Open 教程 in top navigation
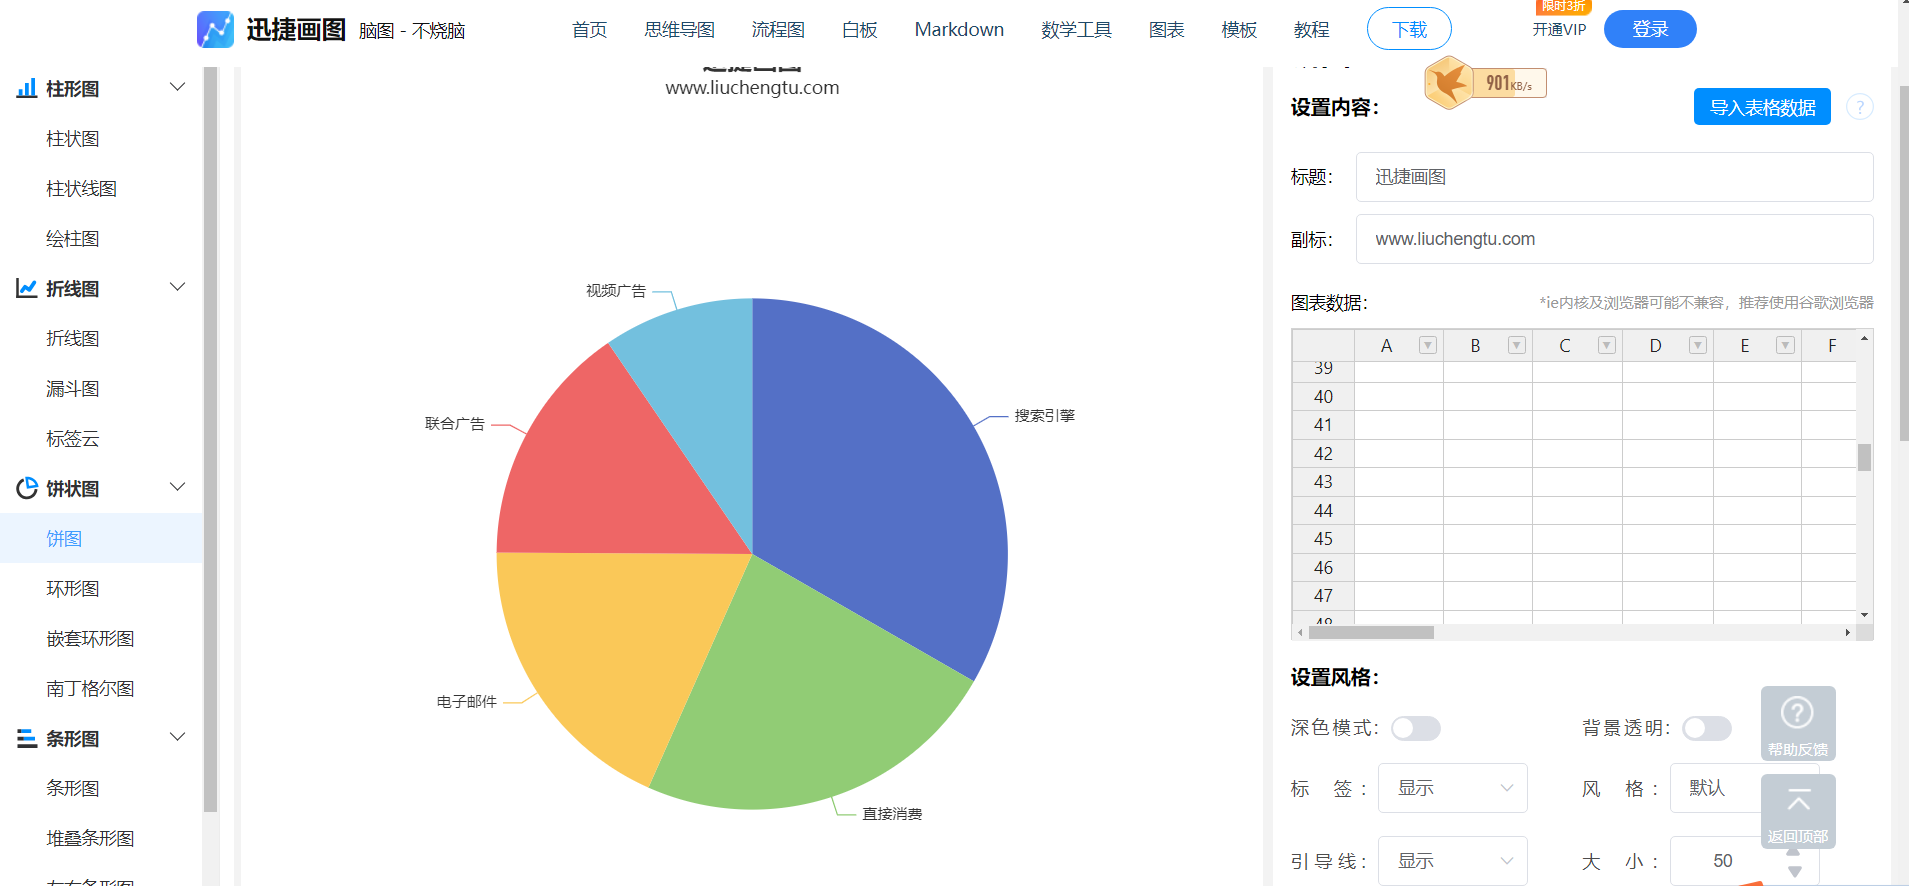Image resolution: width=1909 pixels, height=886 pixels. point(1311,30)
